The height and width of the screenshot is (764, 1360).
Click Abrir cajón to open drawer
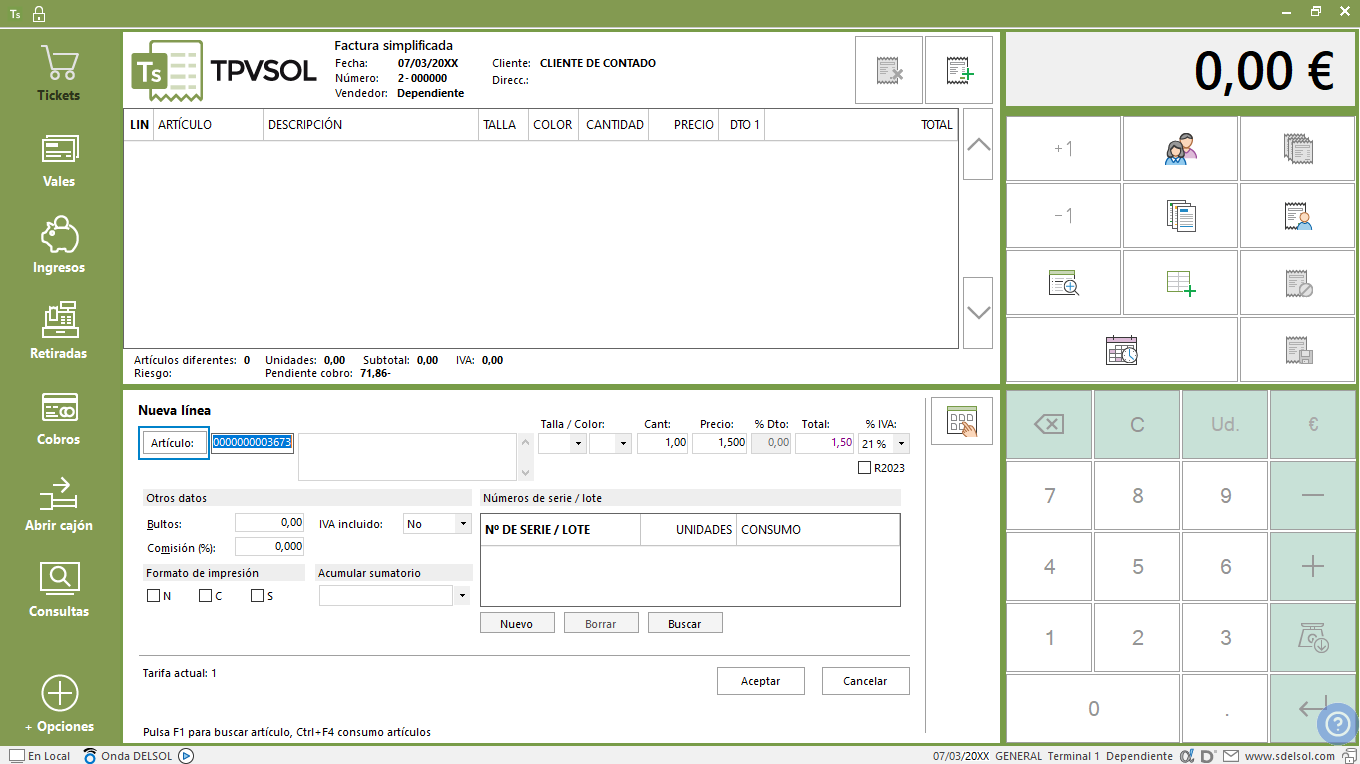[x=59, y=505]
